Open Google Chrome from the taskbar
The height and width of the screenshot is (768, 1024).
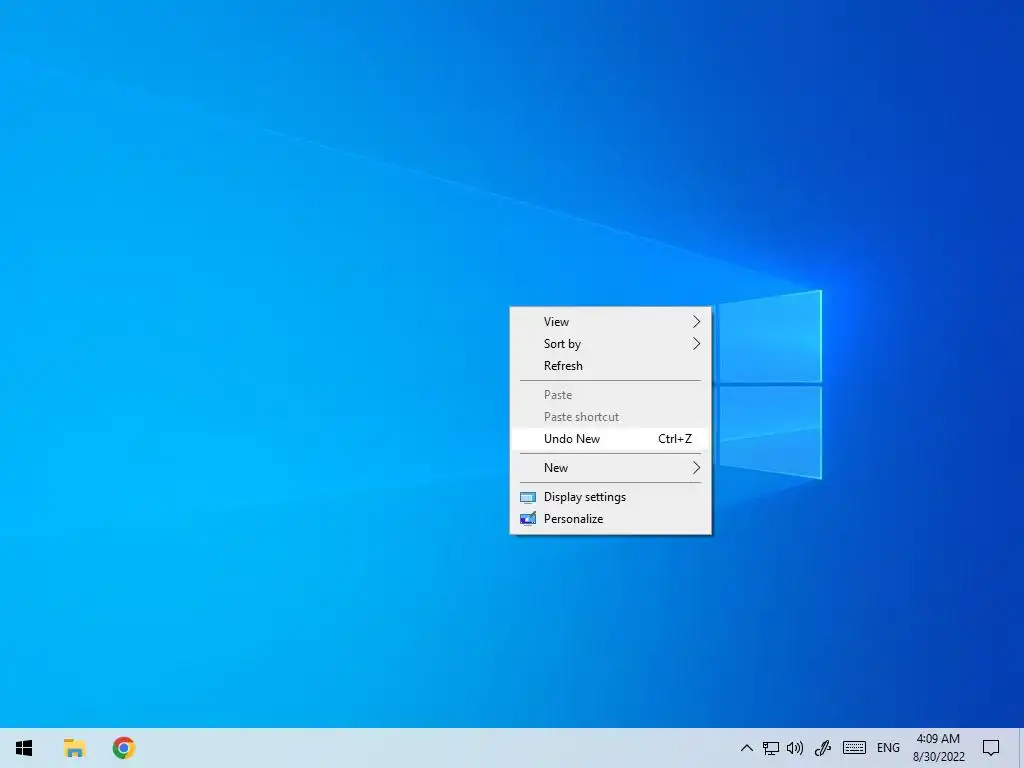click(x=124, y=748)
